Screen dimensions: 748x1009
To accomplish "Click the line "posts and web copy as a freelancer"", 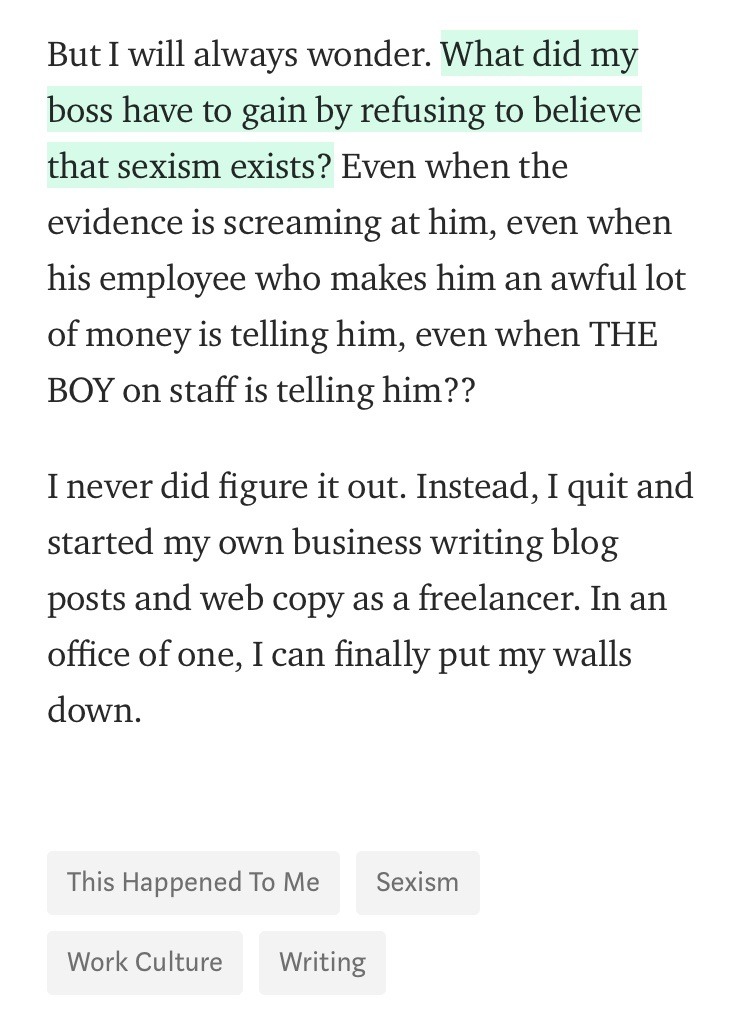I will 309,599.
